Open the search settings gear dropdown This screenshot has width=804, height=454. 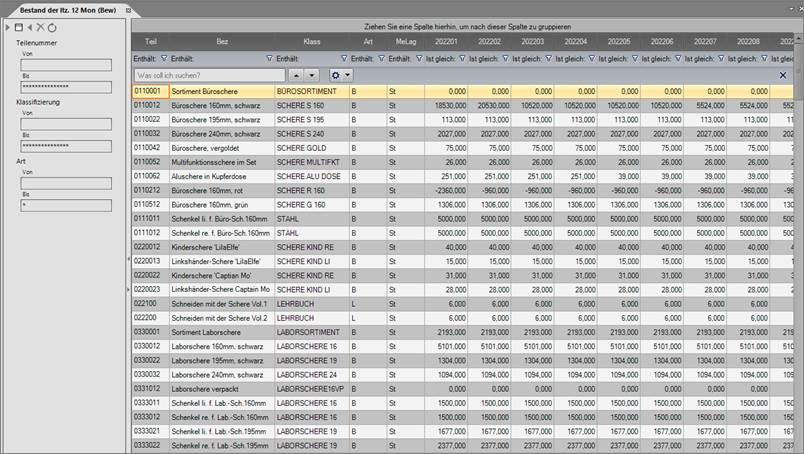tap(341, 75)
